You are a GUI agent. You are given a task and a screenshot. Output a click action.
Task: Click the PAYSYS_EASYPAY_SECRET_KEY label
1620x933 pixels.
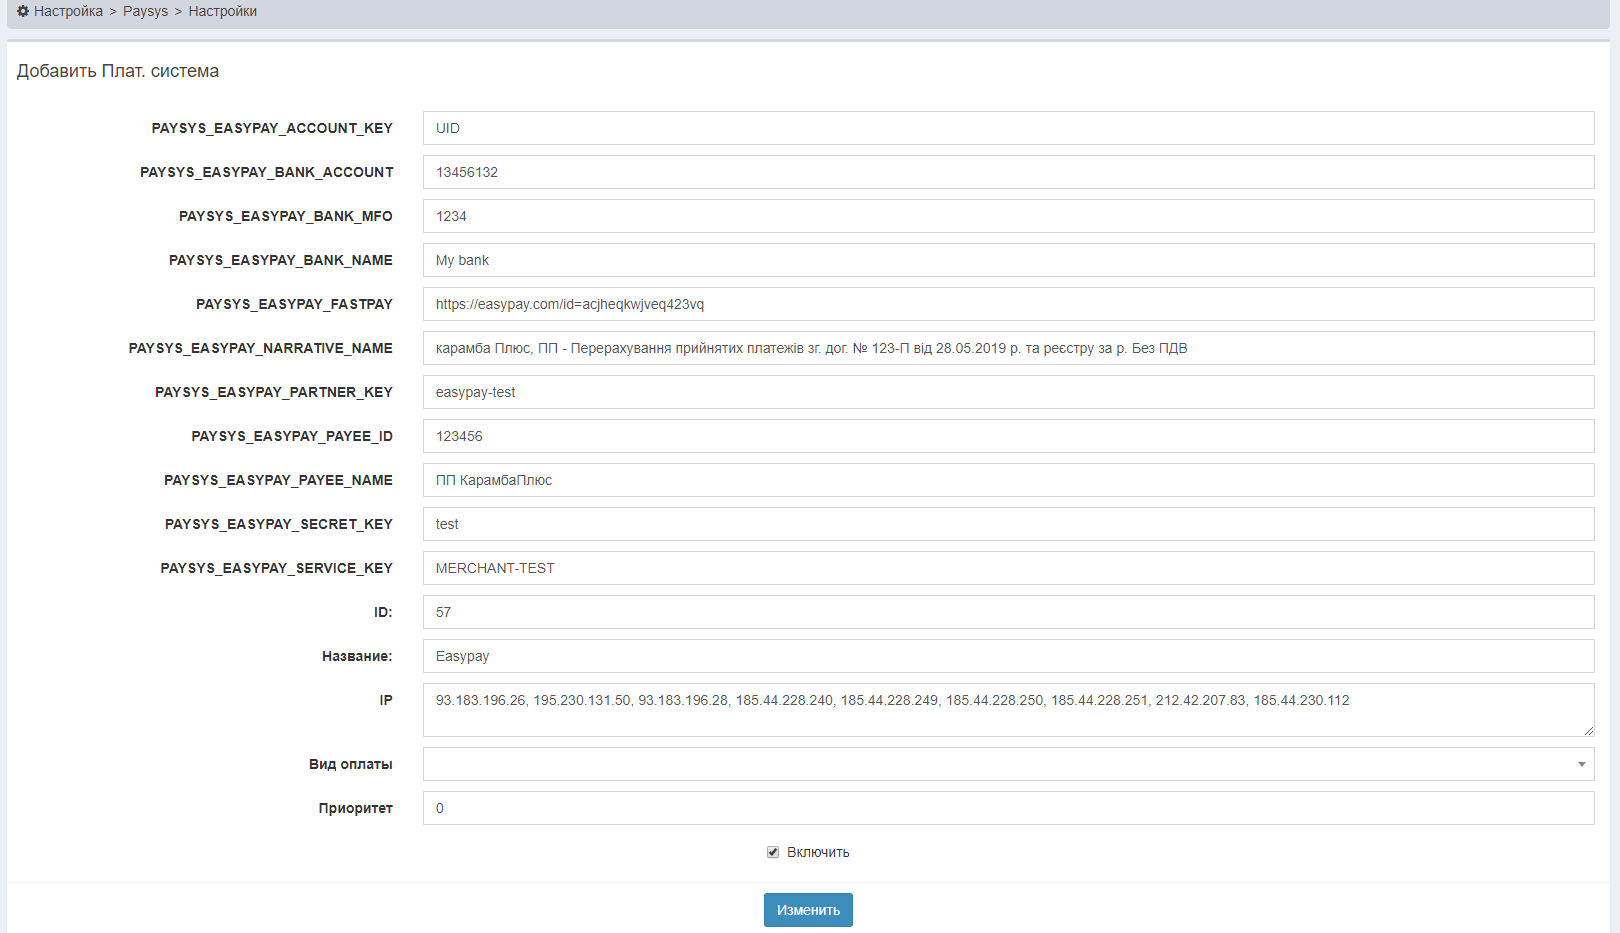[279, 524]
